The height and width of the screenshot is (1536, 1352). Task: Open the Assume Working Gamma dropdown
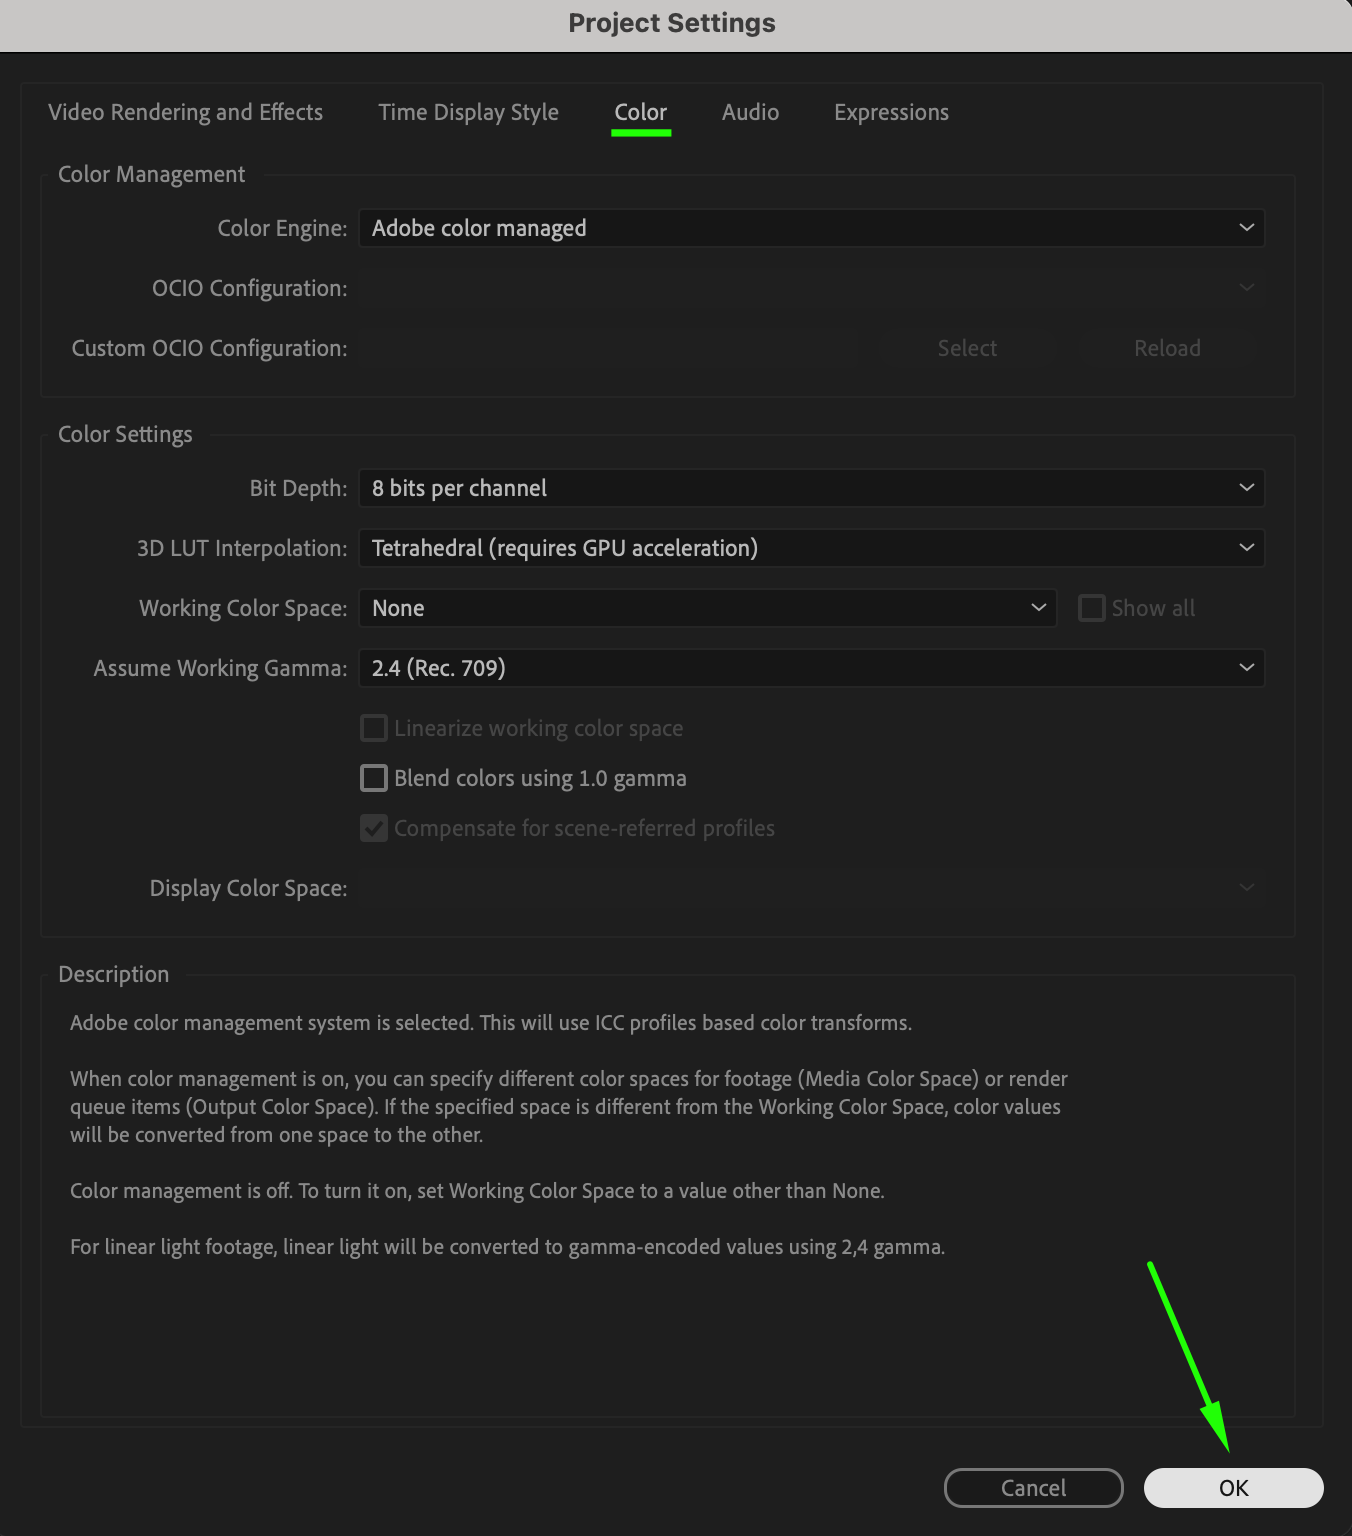[x=811, y=668]
